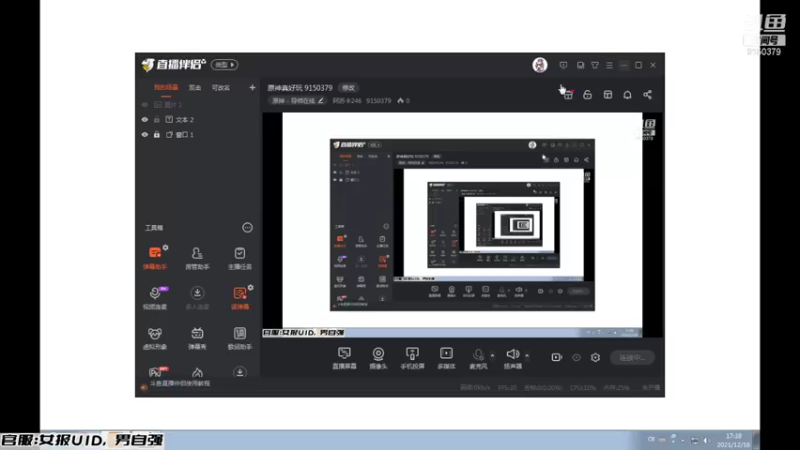This screenshot has height=450, width=800.
Task: Open user avatar profile
Action: click(x=540, y=65)
